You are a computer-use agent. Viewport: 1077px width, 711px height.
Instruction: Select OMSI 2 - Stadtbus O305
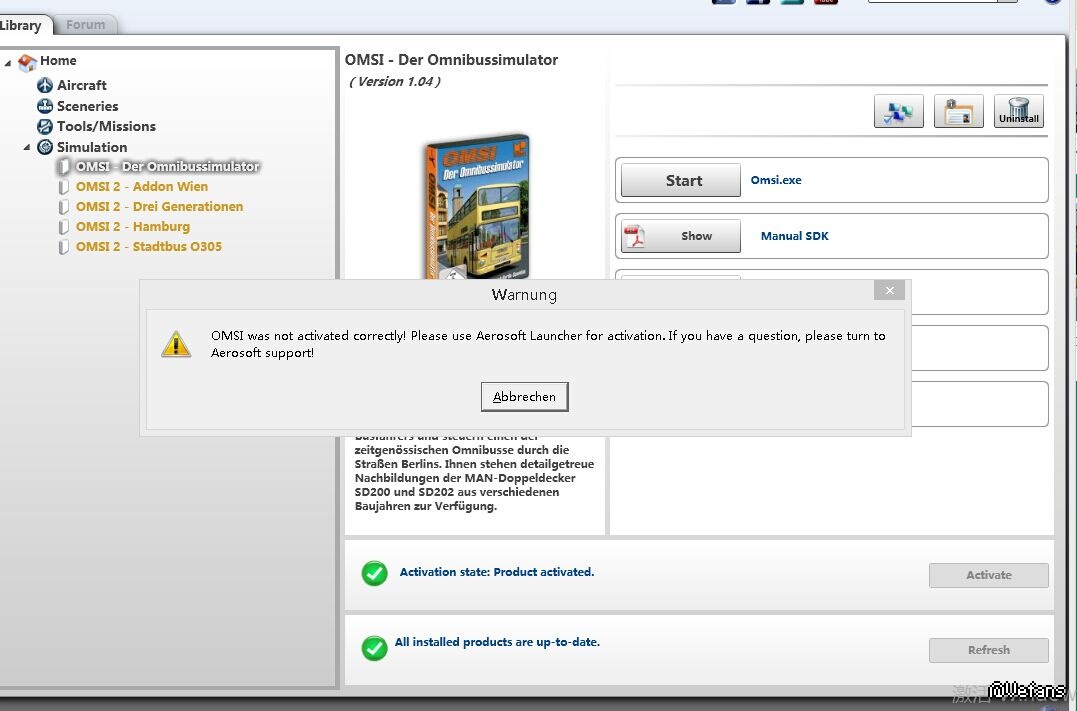(149, 247)
